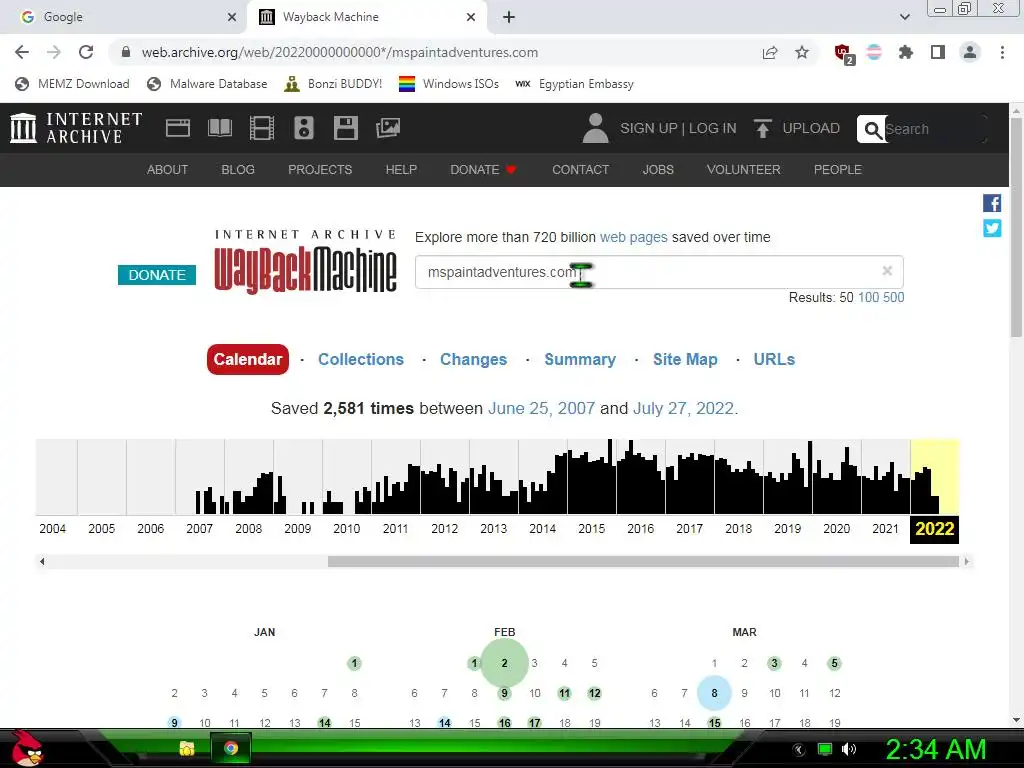Open the Internet Archive audio speaker icon
This screenshot has width=1024, height=768.
(304, 128)
